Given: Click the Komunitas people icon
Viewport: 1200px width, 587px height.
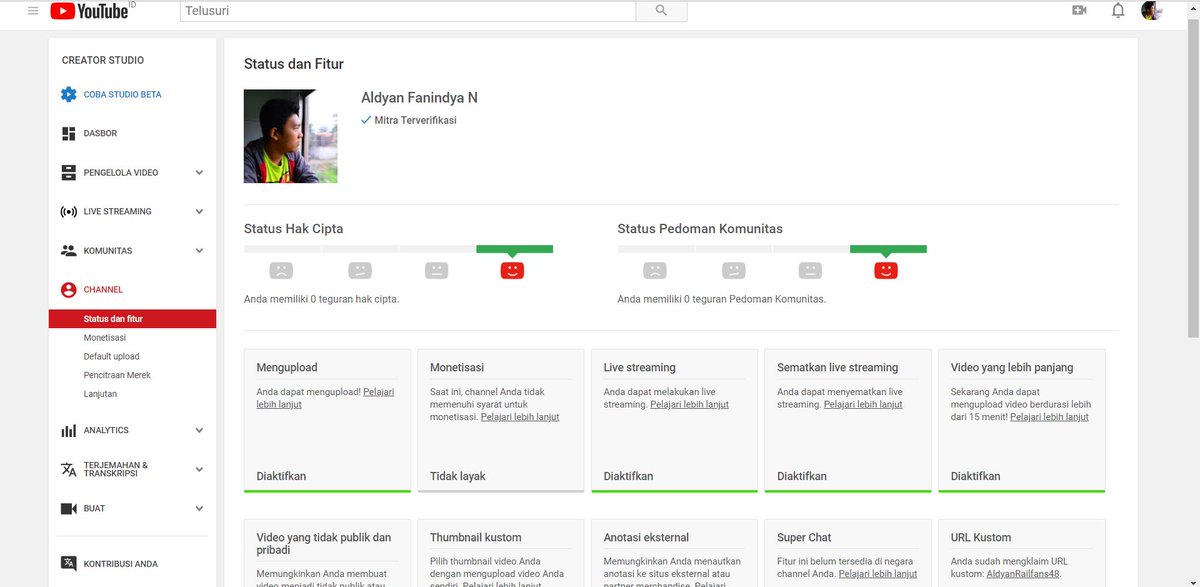Looking at the screenshot, I should tap(68, 250).
